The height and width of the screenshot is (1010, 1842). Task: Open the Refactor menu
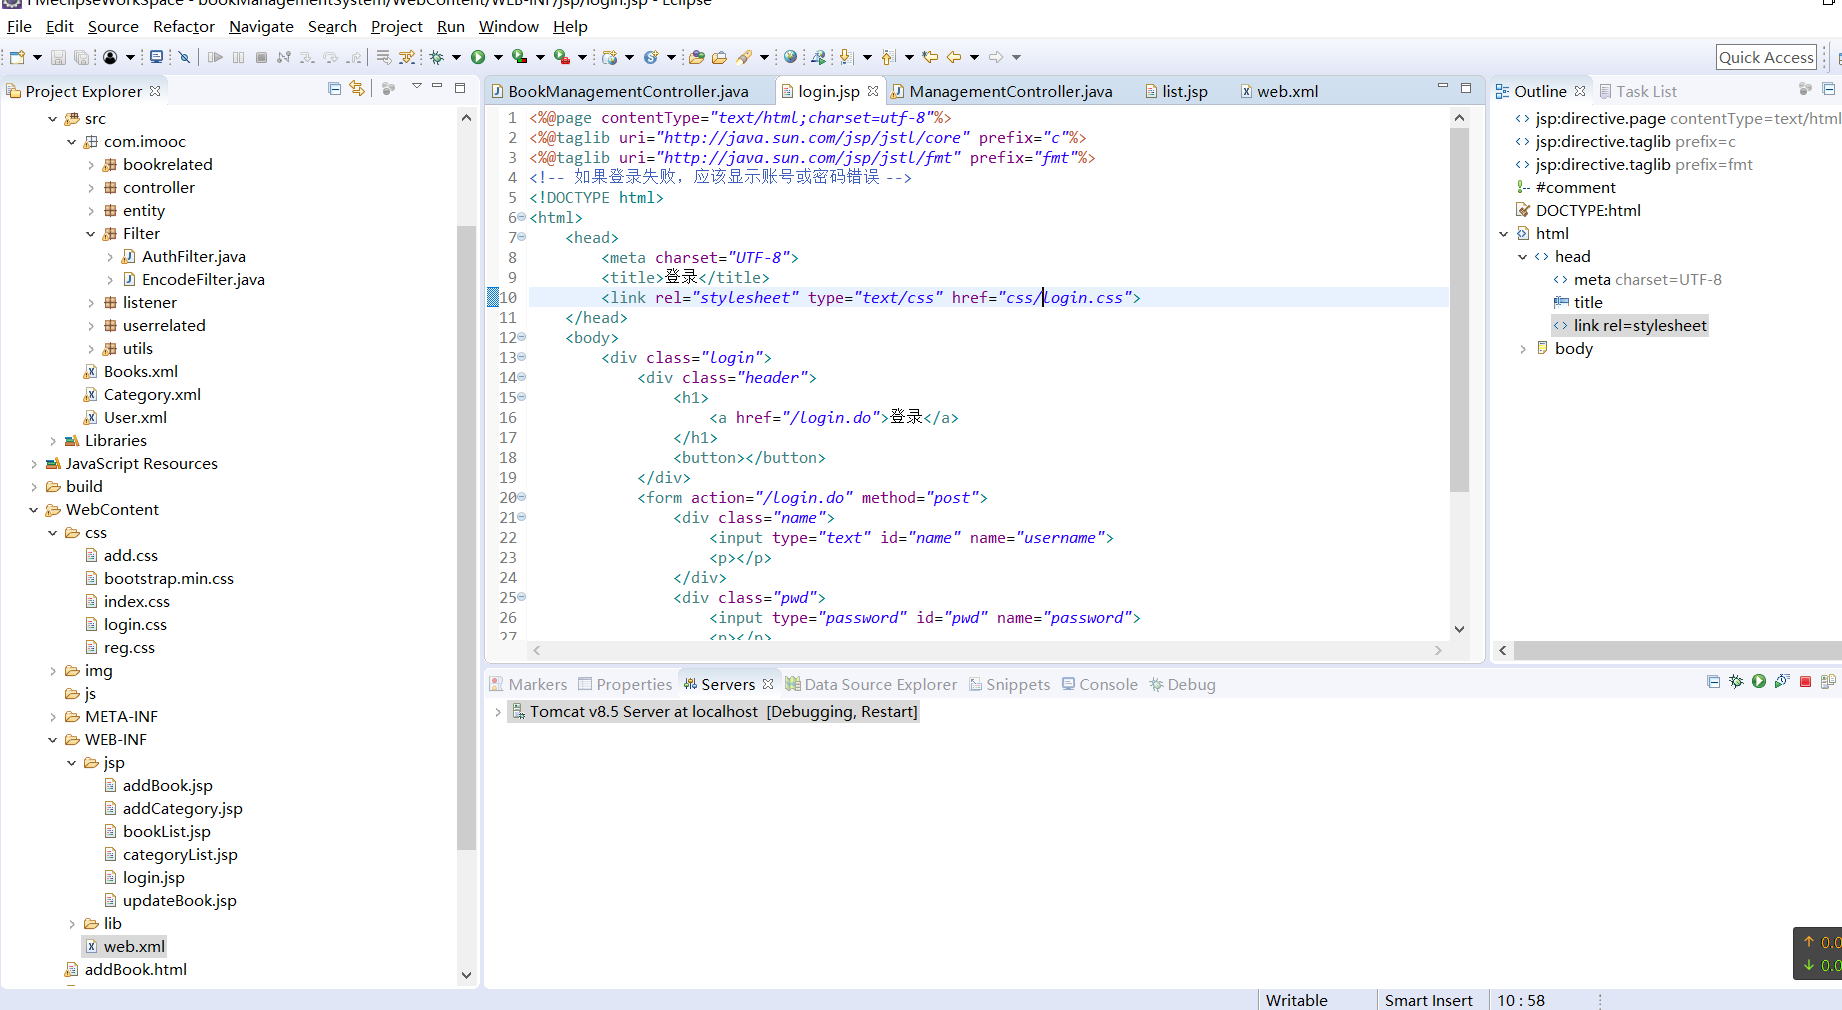click(183, 27)
